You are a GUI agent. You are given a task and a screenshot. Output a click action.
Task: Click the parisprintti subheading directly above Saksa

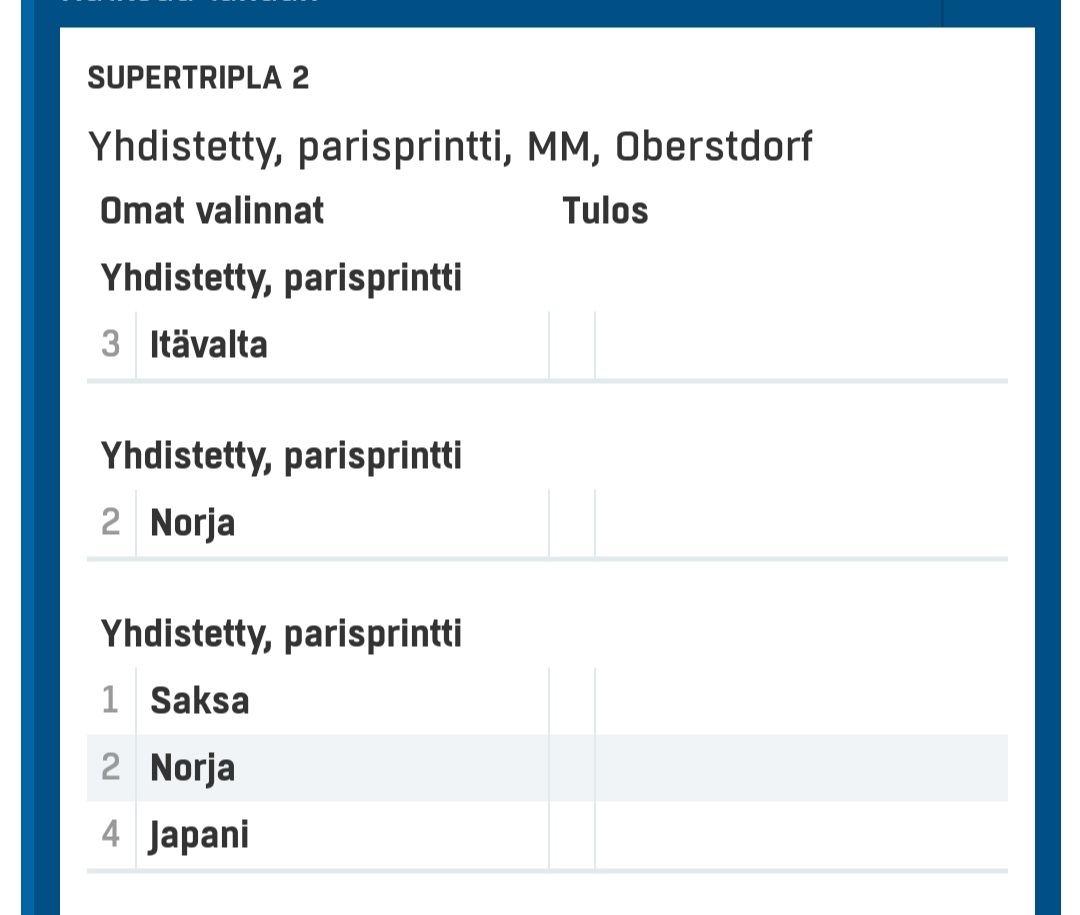pos(281,634)
